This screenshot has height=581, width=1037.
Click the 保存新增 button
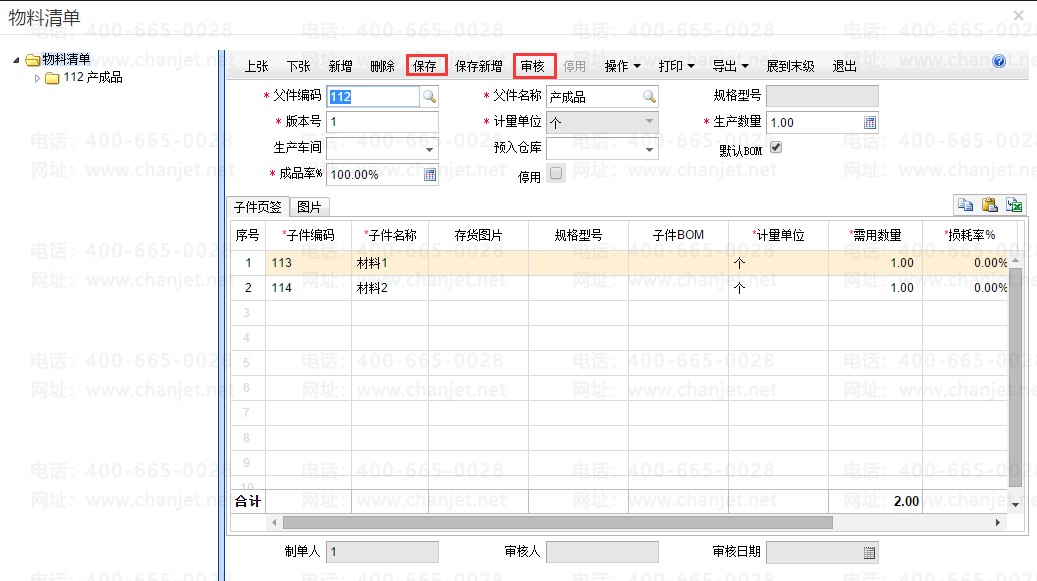[x=478, y=66]
